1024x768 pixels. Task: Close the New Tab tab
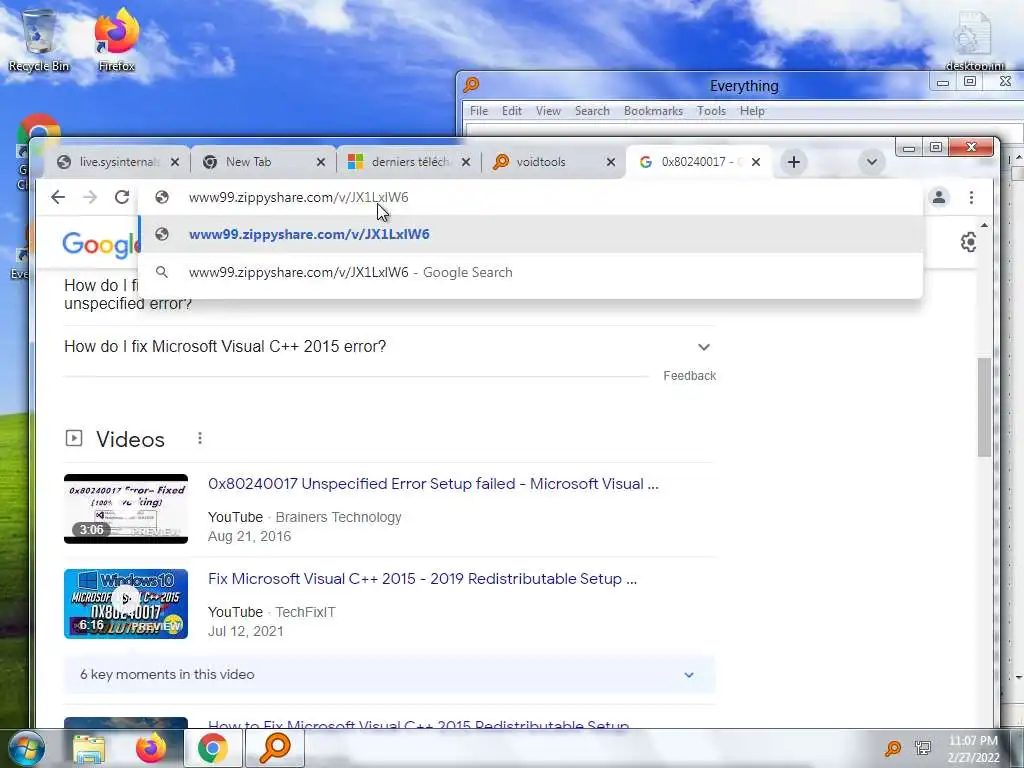point(321,162)
